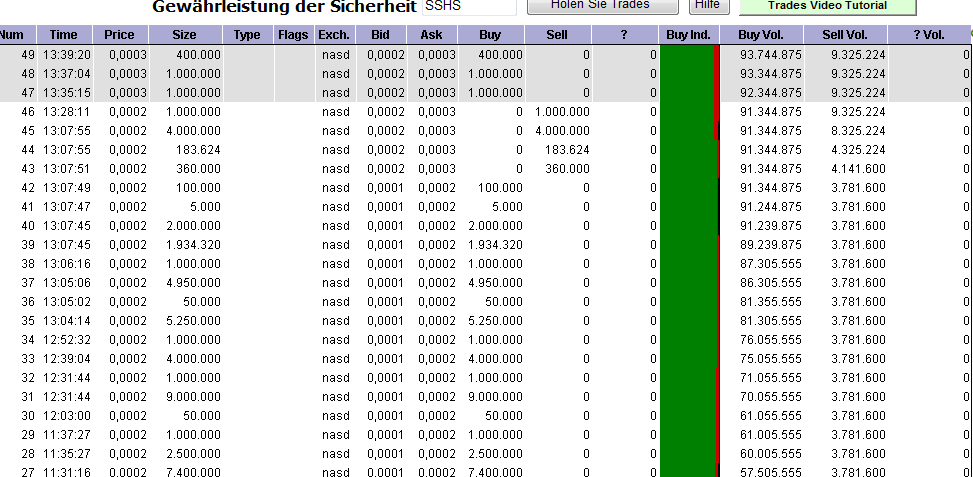Select trade time 13:39:20

pyautogui.click(x=67, y=55)
